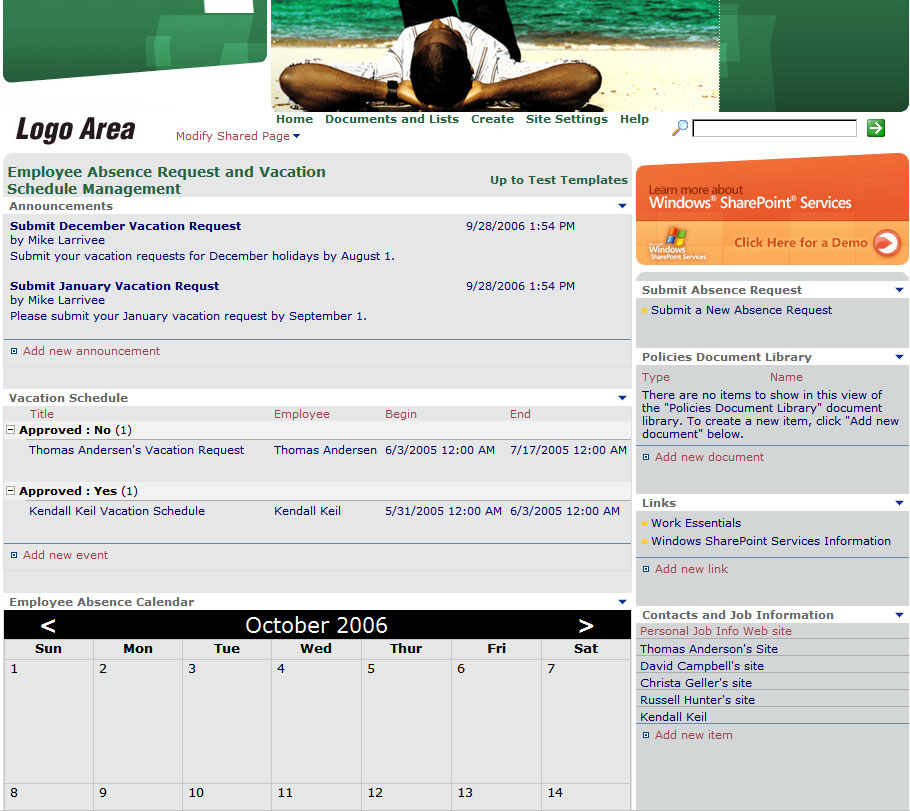Click the Announcements web part title

point(61,206)
